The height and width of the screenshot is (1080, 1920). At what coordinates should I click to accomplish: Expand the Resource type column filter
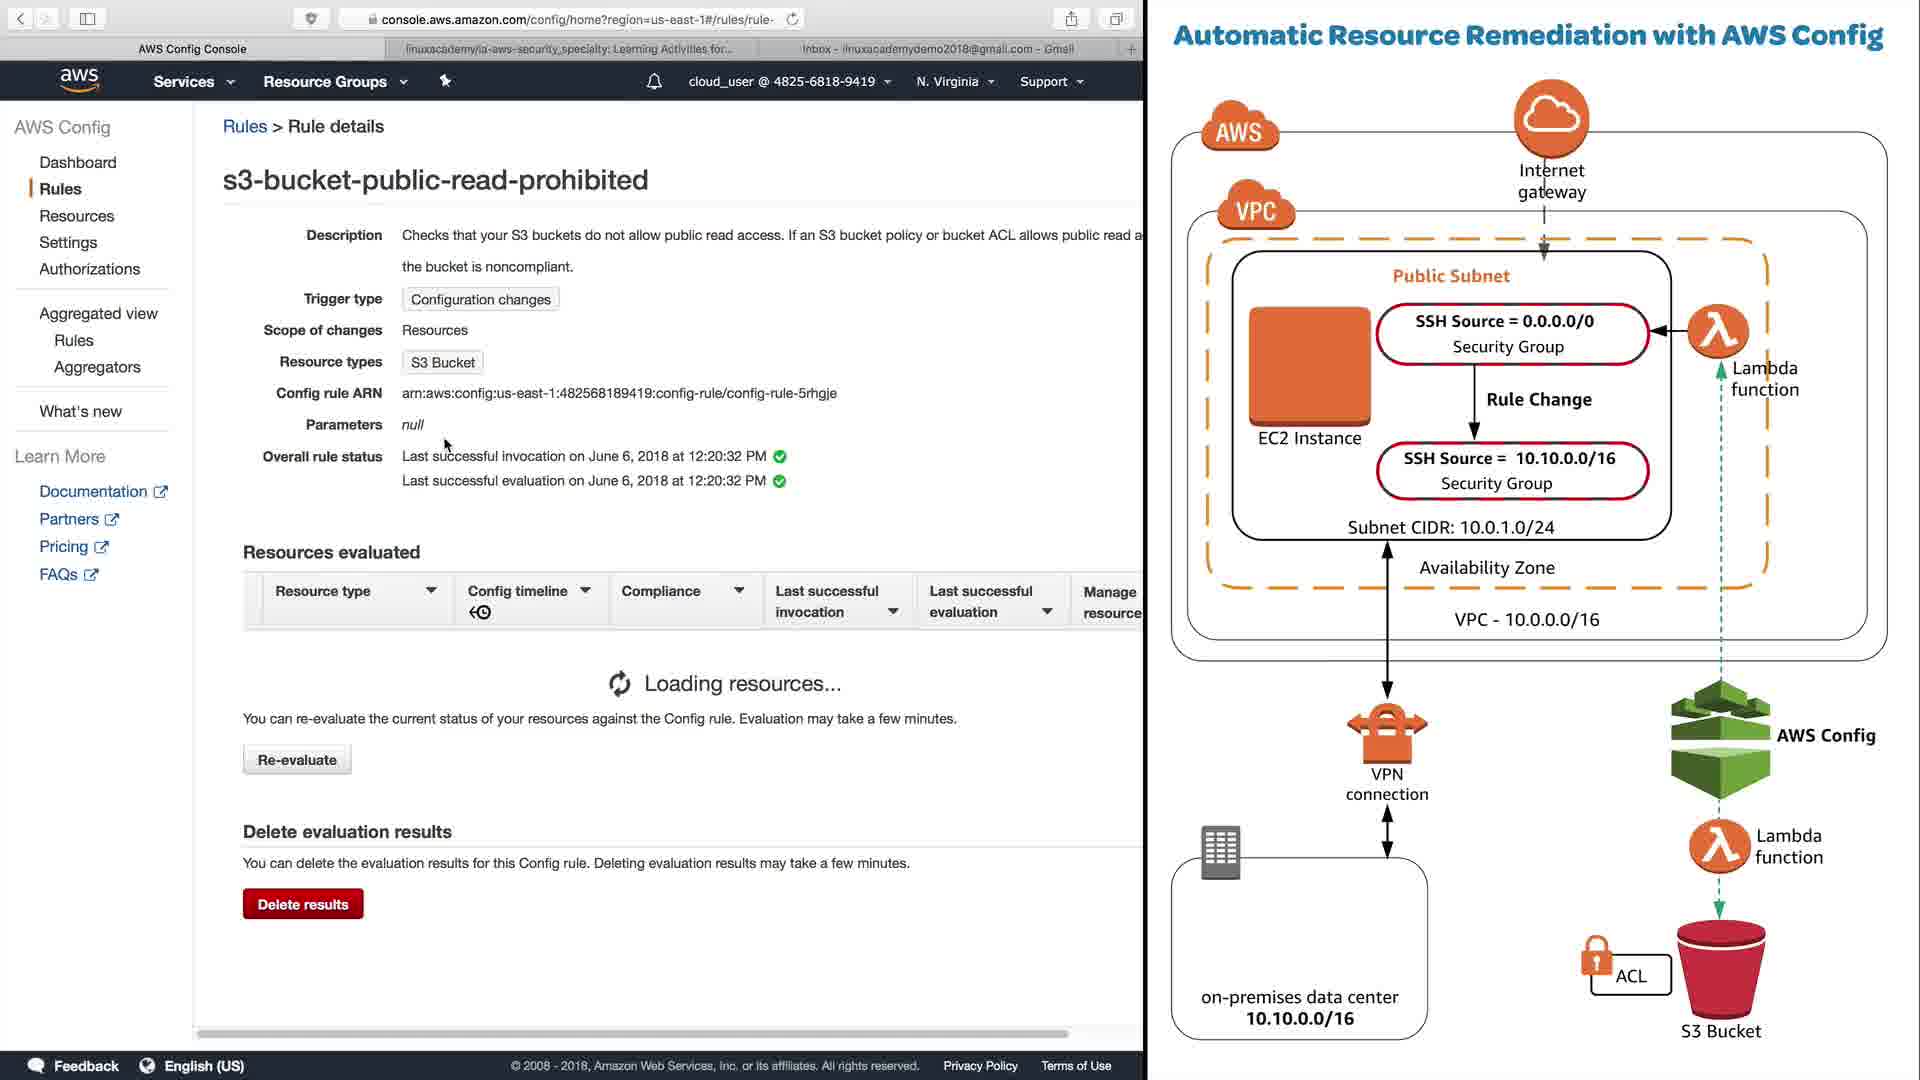click(431, 591)
